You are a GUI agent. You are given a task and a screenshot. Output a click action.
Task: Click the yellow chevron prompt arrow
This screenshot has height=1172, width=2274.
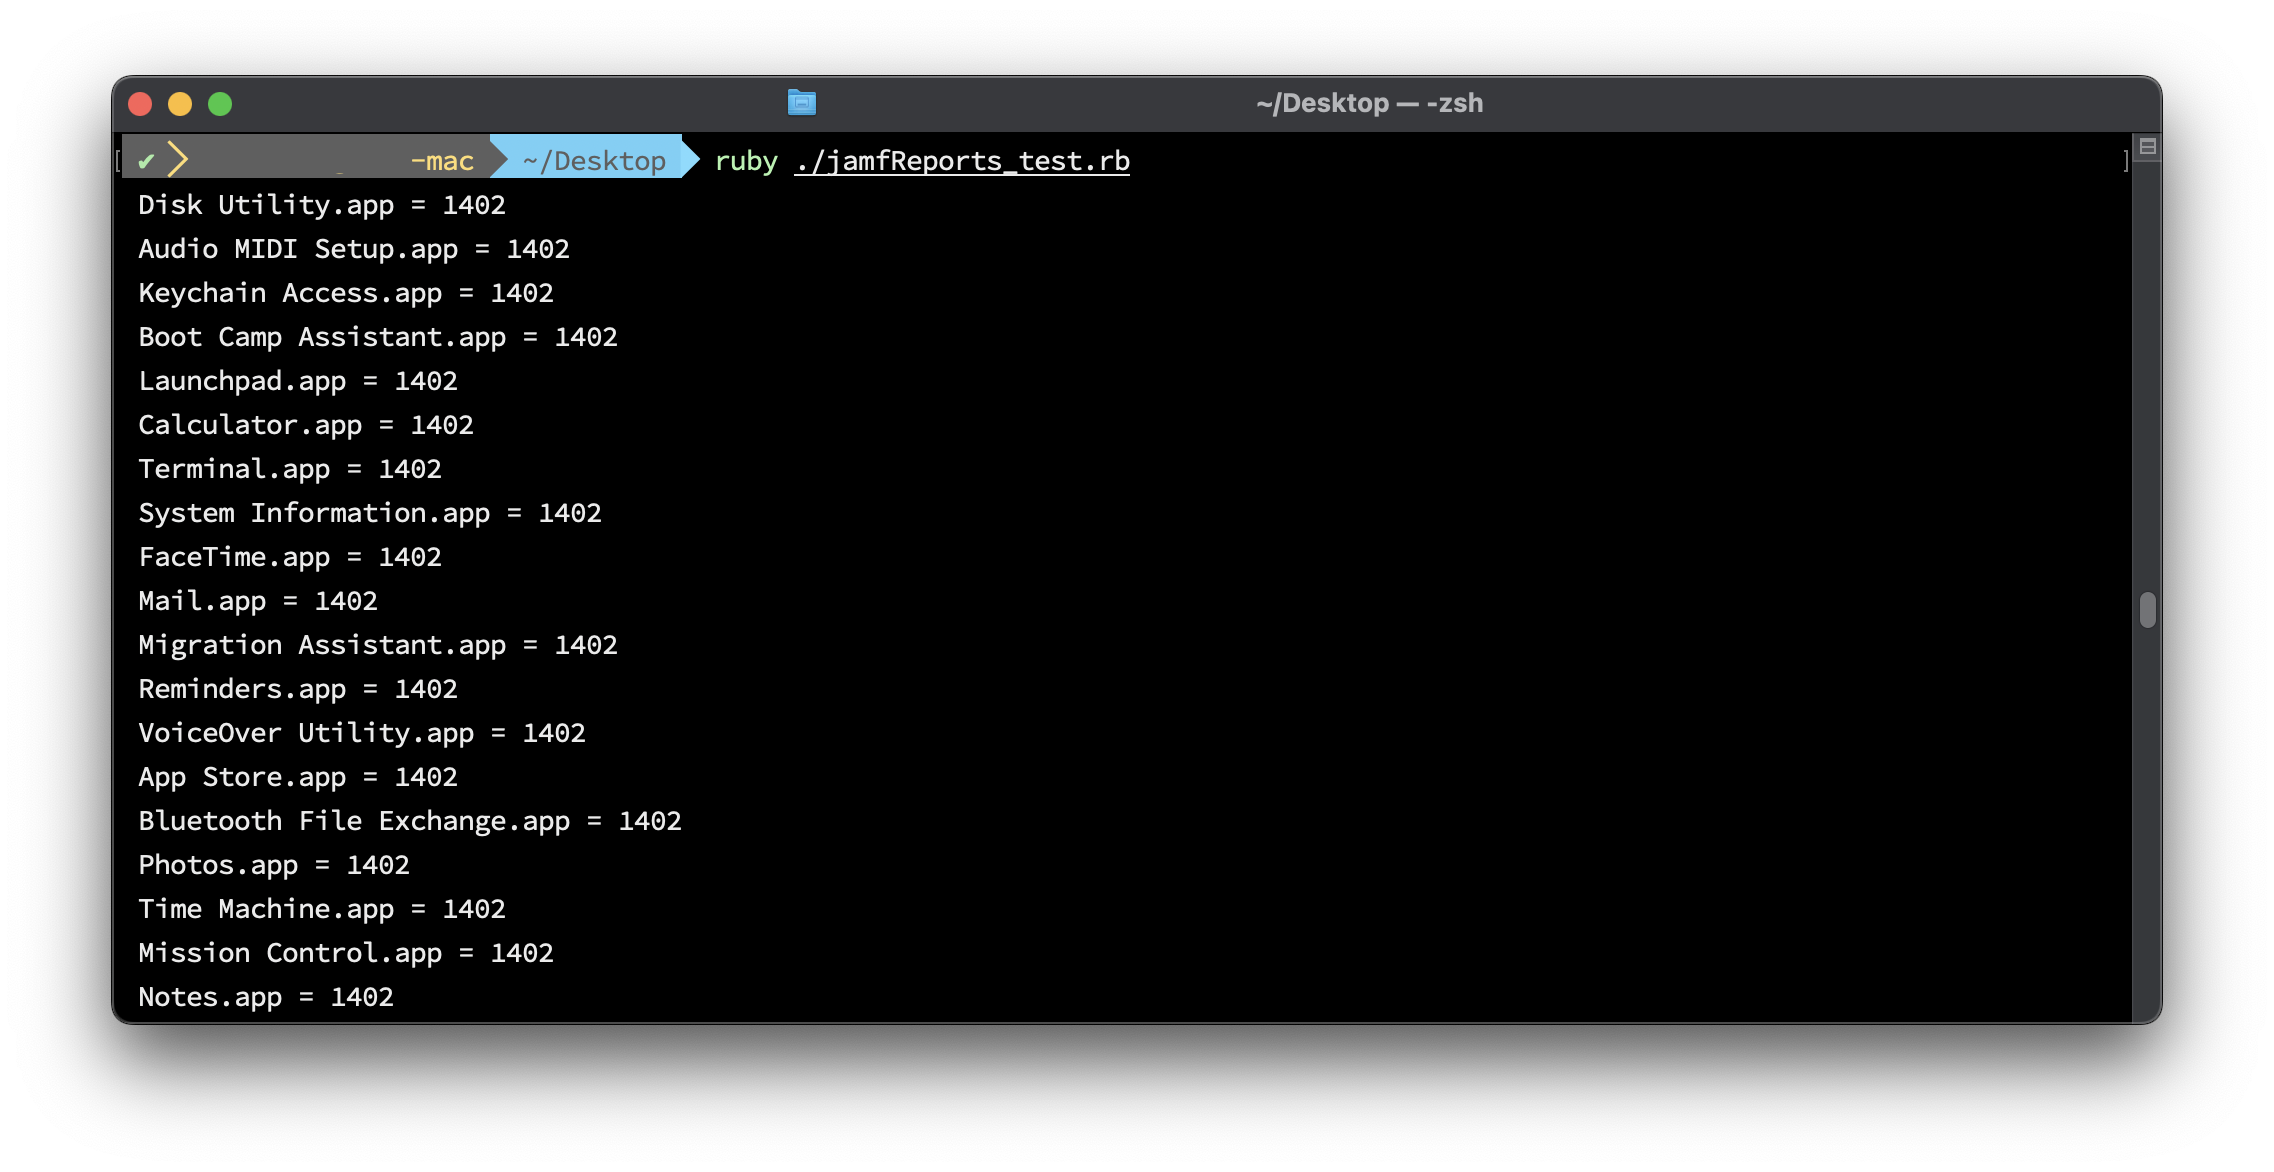point(178,160)
